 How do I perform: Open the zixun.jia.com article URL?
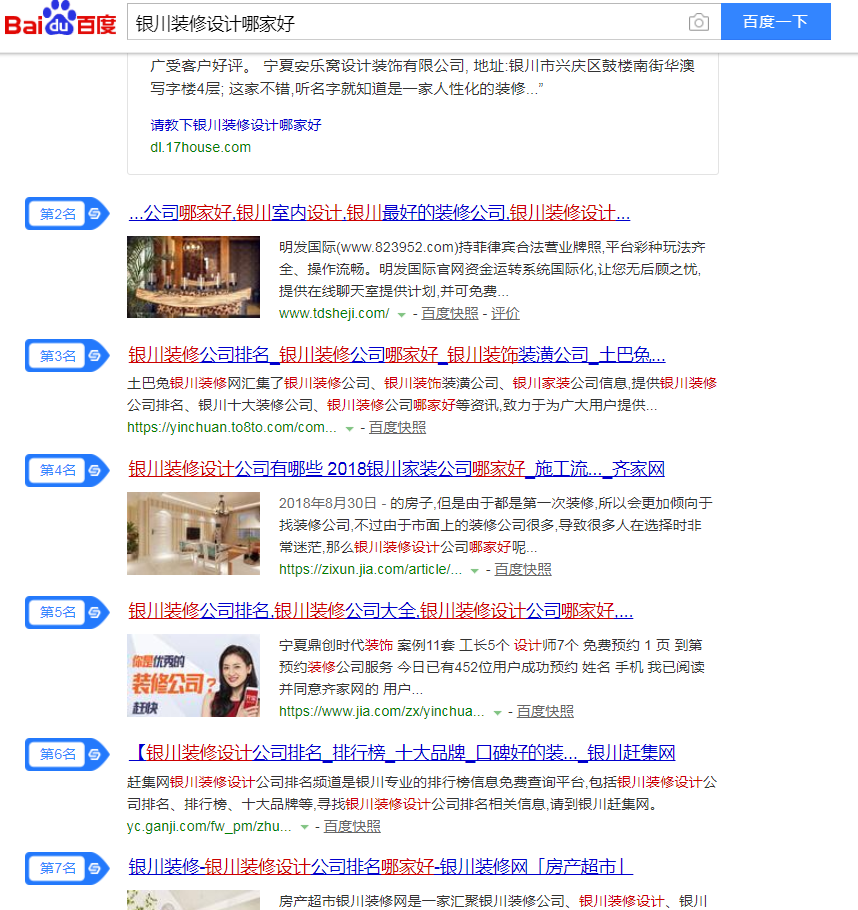click(x=370, y=569)
